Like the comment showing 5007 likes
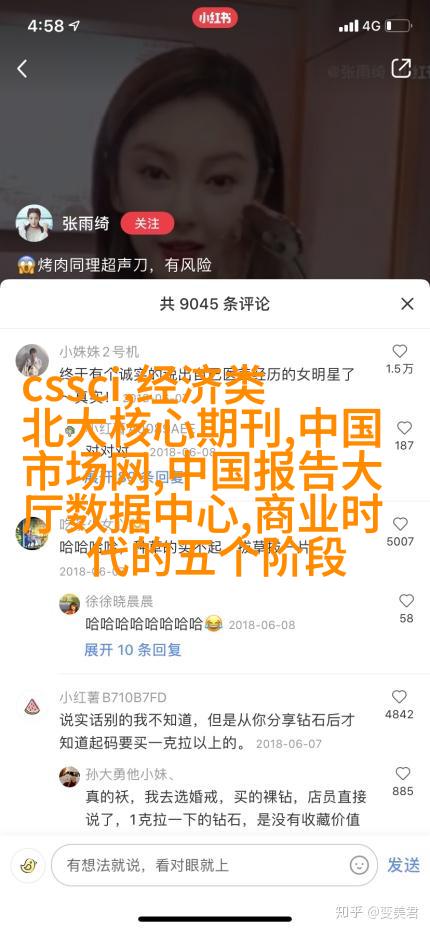The width and height of the screenshot is (430, 931). (x=400, y=524)
